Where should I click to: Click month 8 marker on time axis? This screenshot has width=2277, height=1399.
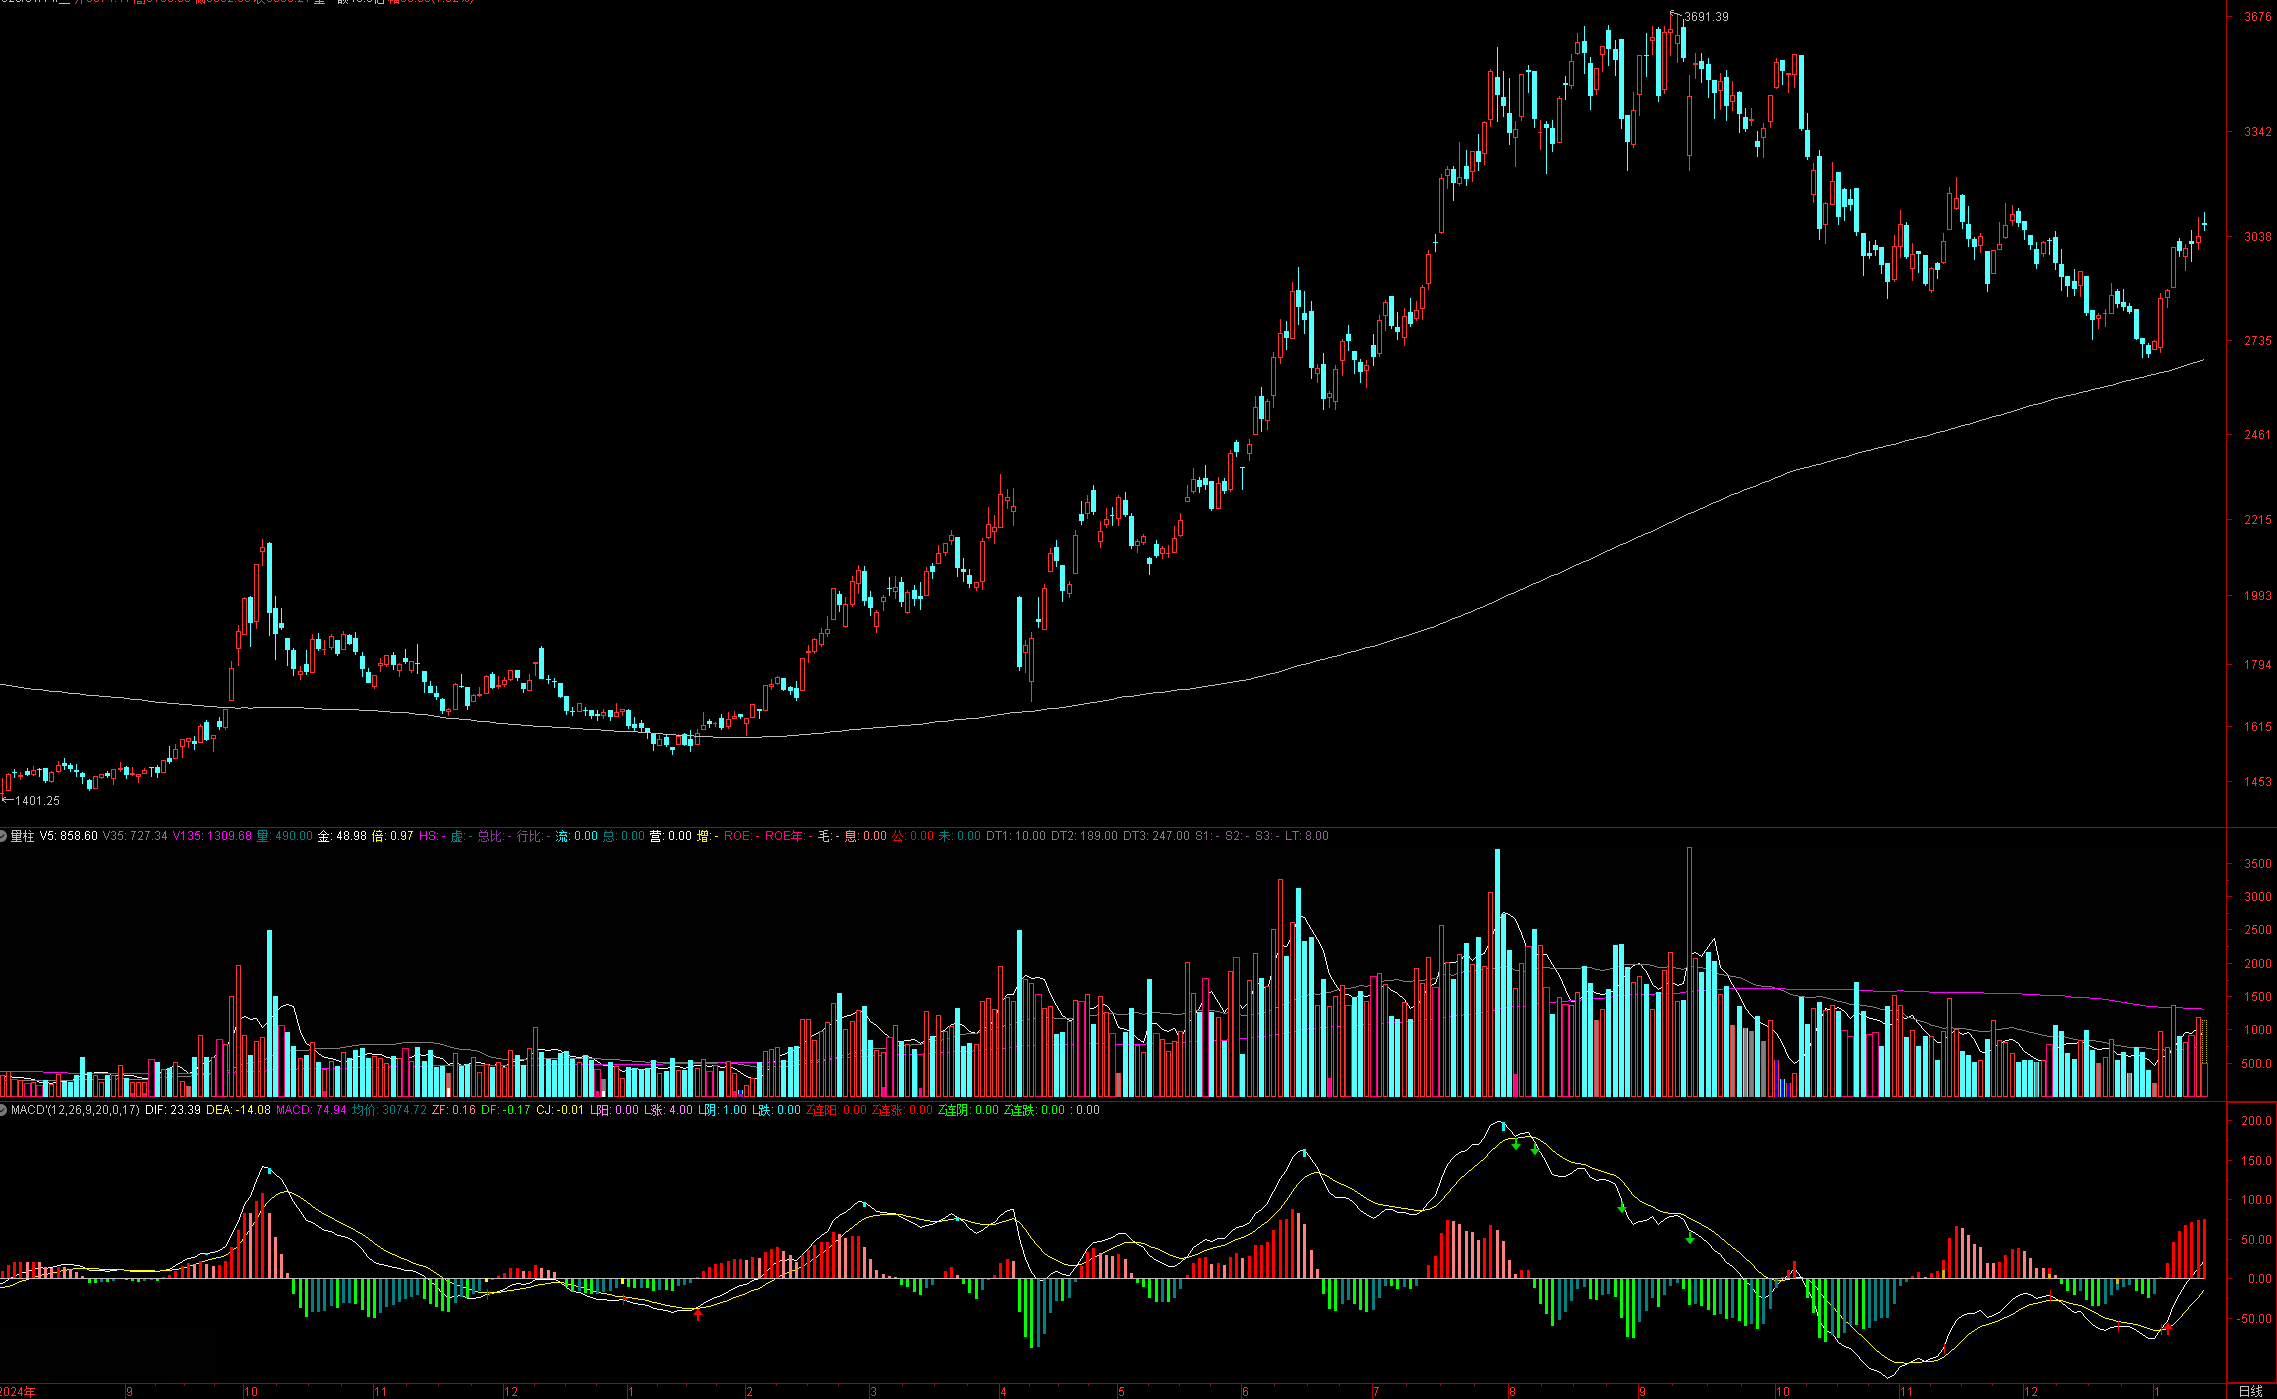[1512, 1391]
